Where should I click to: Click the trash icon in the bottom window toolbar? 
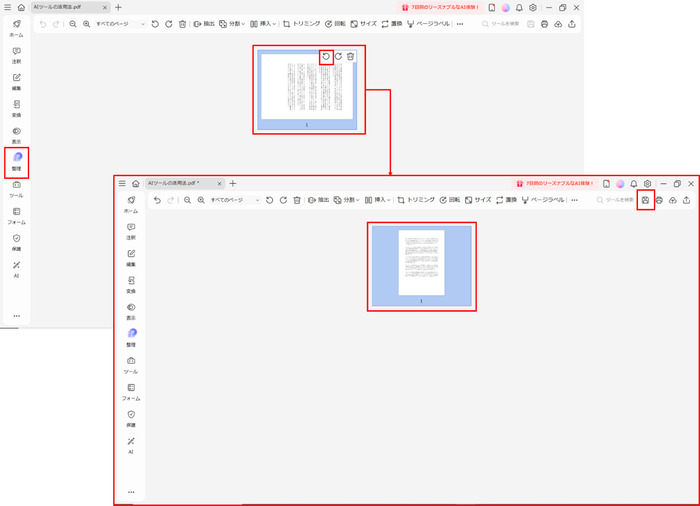297,200
